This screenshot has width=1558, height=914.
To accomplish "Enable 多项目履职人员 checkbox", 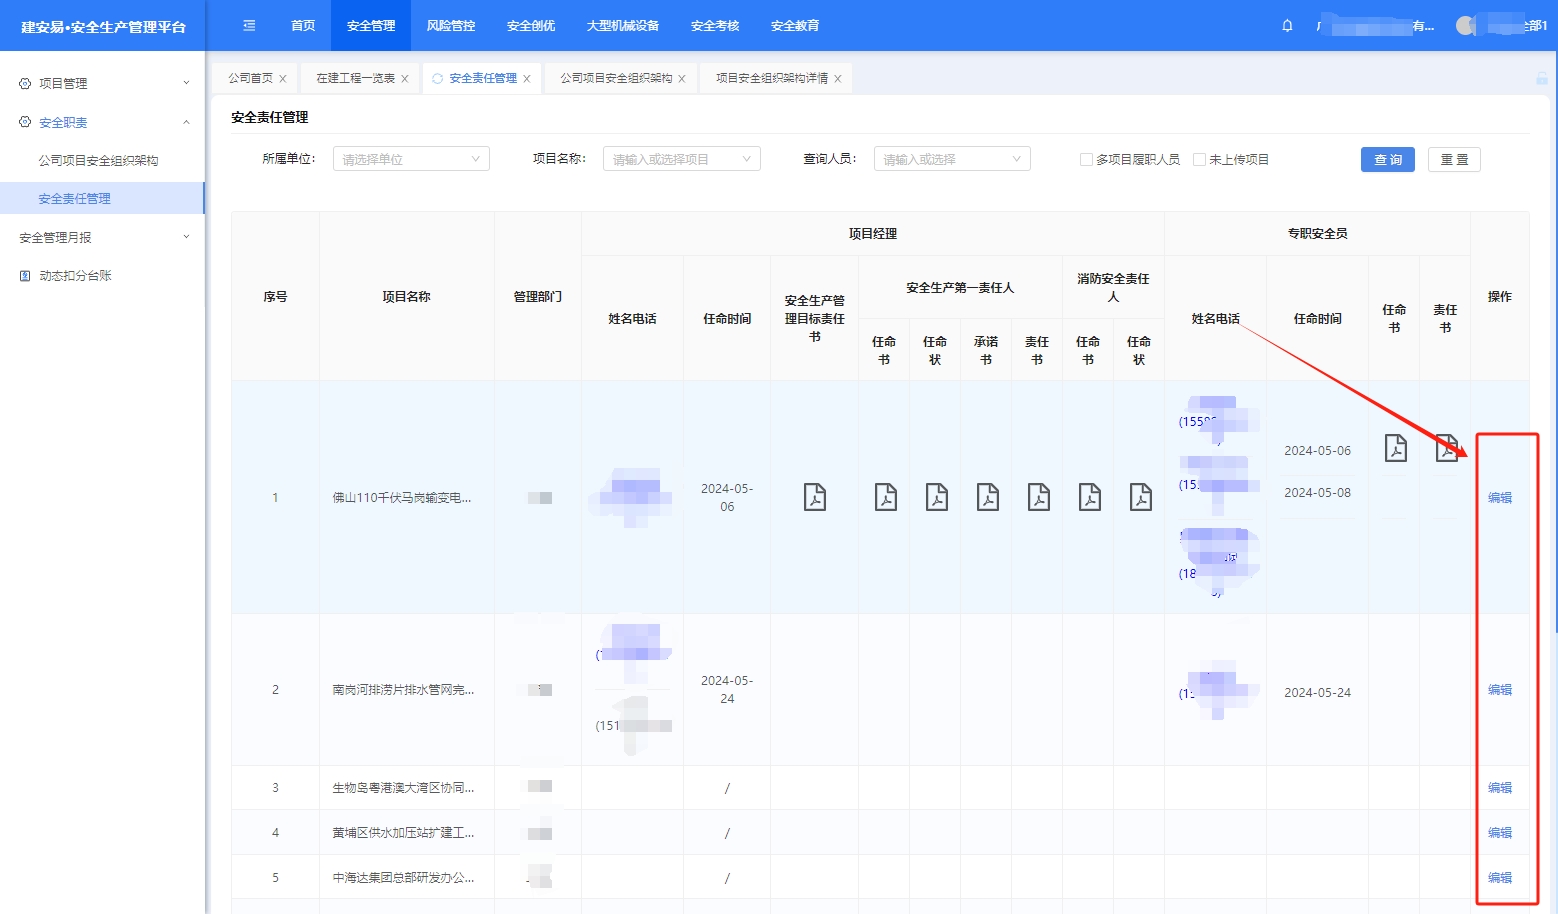I will (1086, 160).
